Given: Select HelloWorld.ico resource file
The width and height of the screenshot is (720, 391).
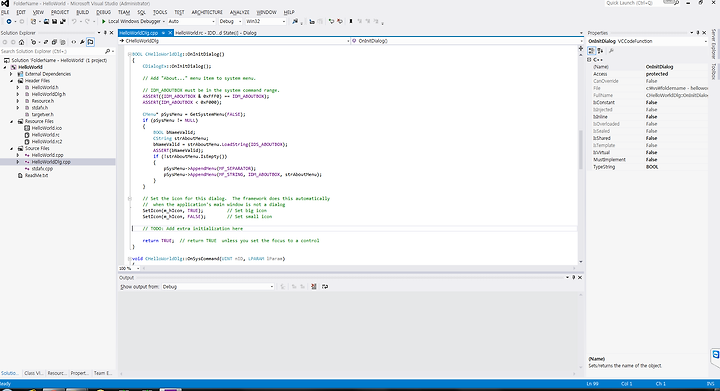Looking at the screenshot, I should click(x=46, y=128).
